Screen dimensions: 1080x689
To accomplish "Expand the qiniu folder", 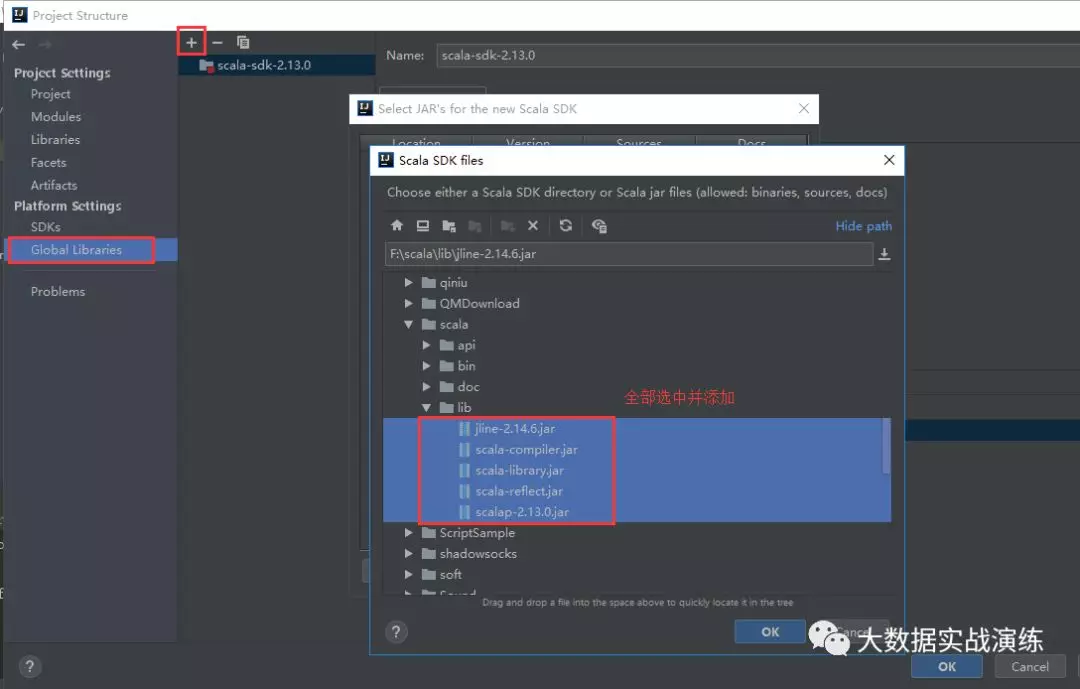I will coord(408,282).
